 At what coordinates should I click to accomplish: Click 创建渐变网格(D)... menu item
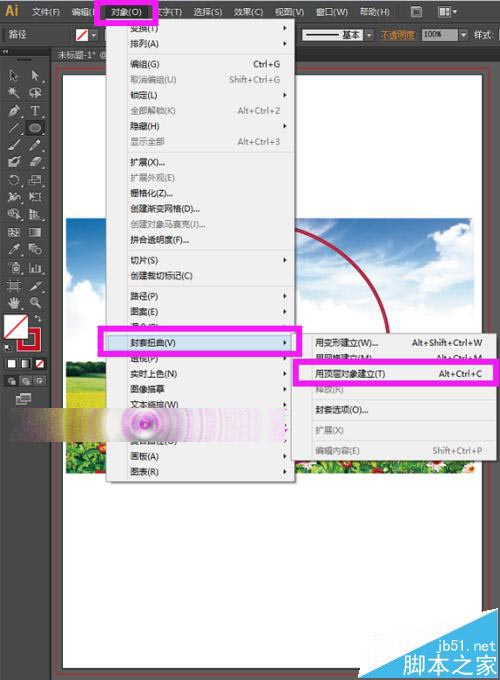(x=200, y=209)
